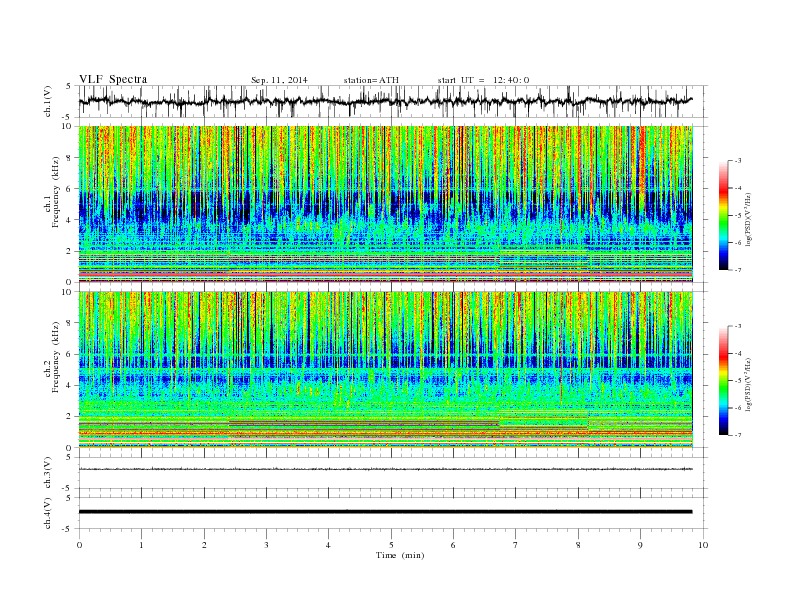Click the "-3" label on ch.1 color bar

pyautogui.click(x=738, y=161)
